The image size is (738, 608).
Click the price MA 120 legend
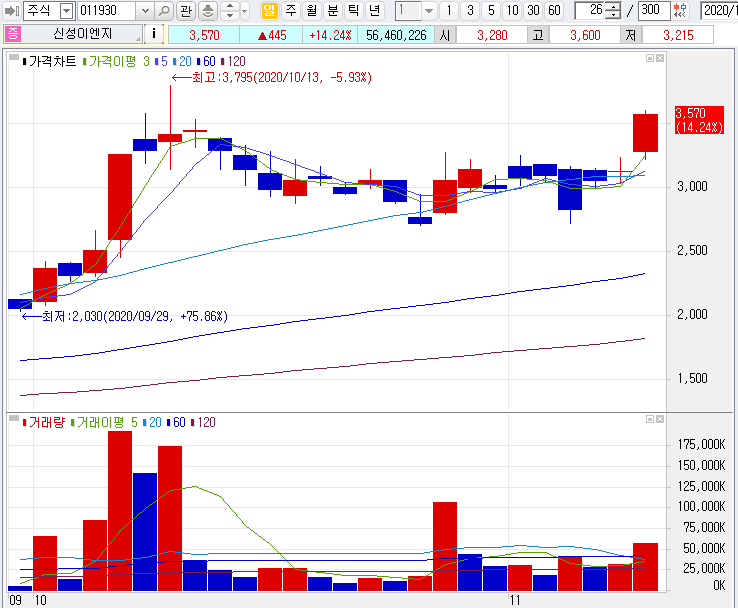233,61
